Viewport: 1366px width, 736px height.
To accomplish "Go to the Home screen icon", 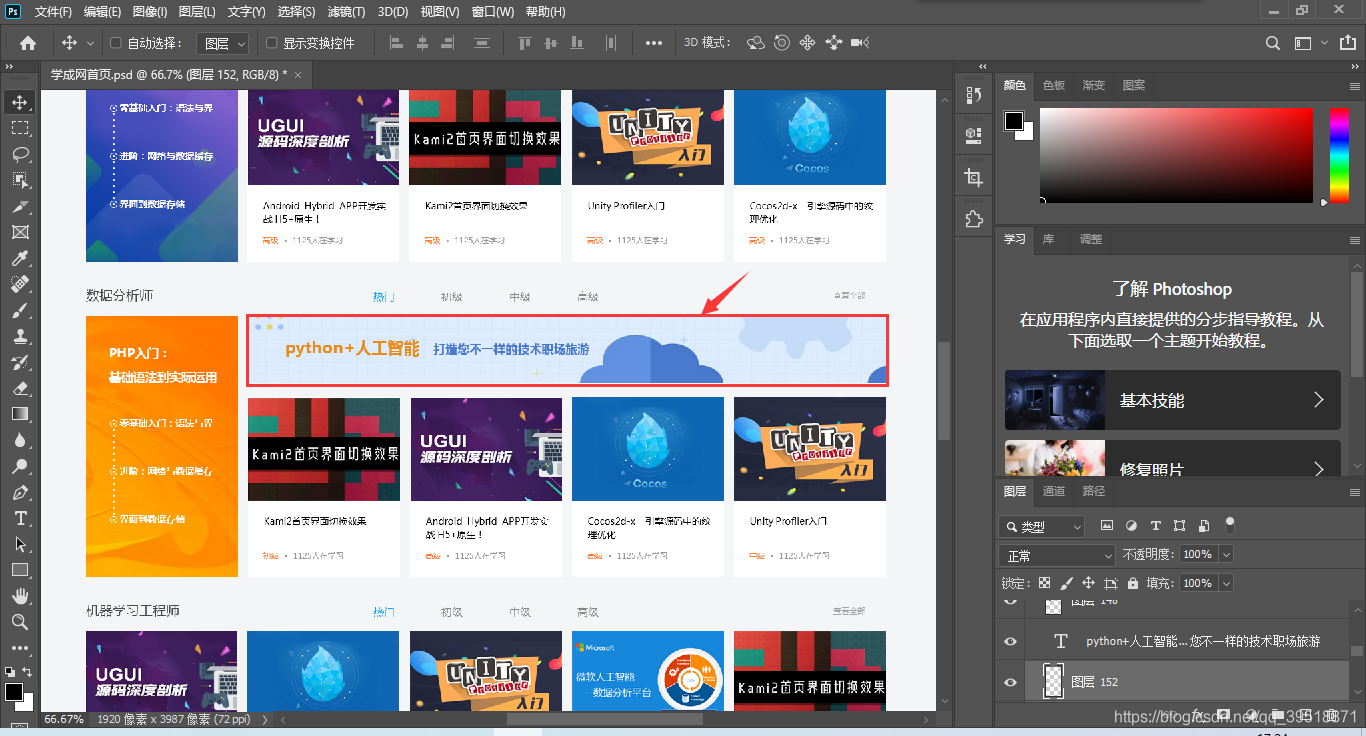I will (x=28, y=43).
